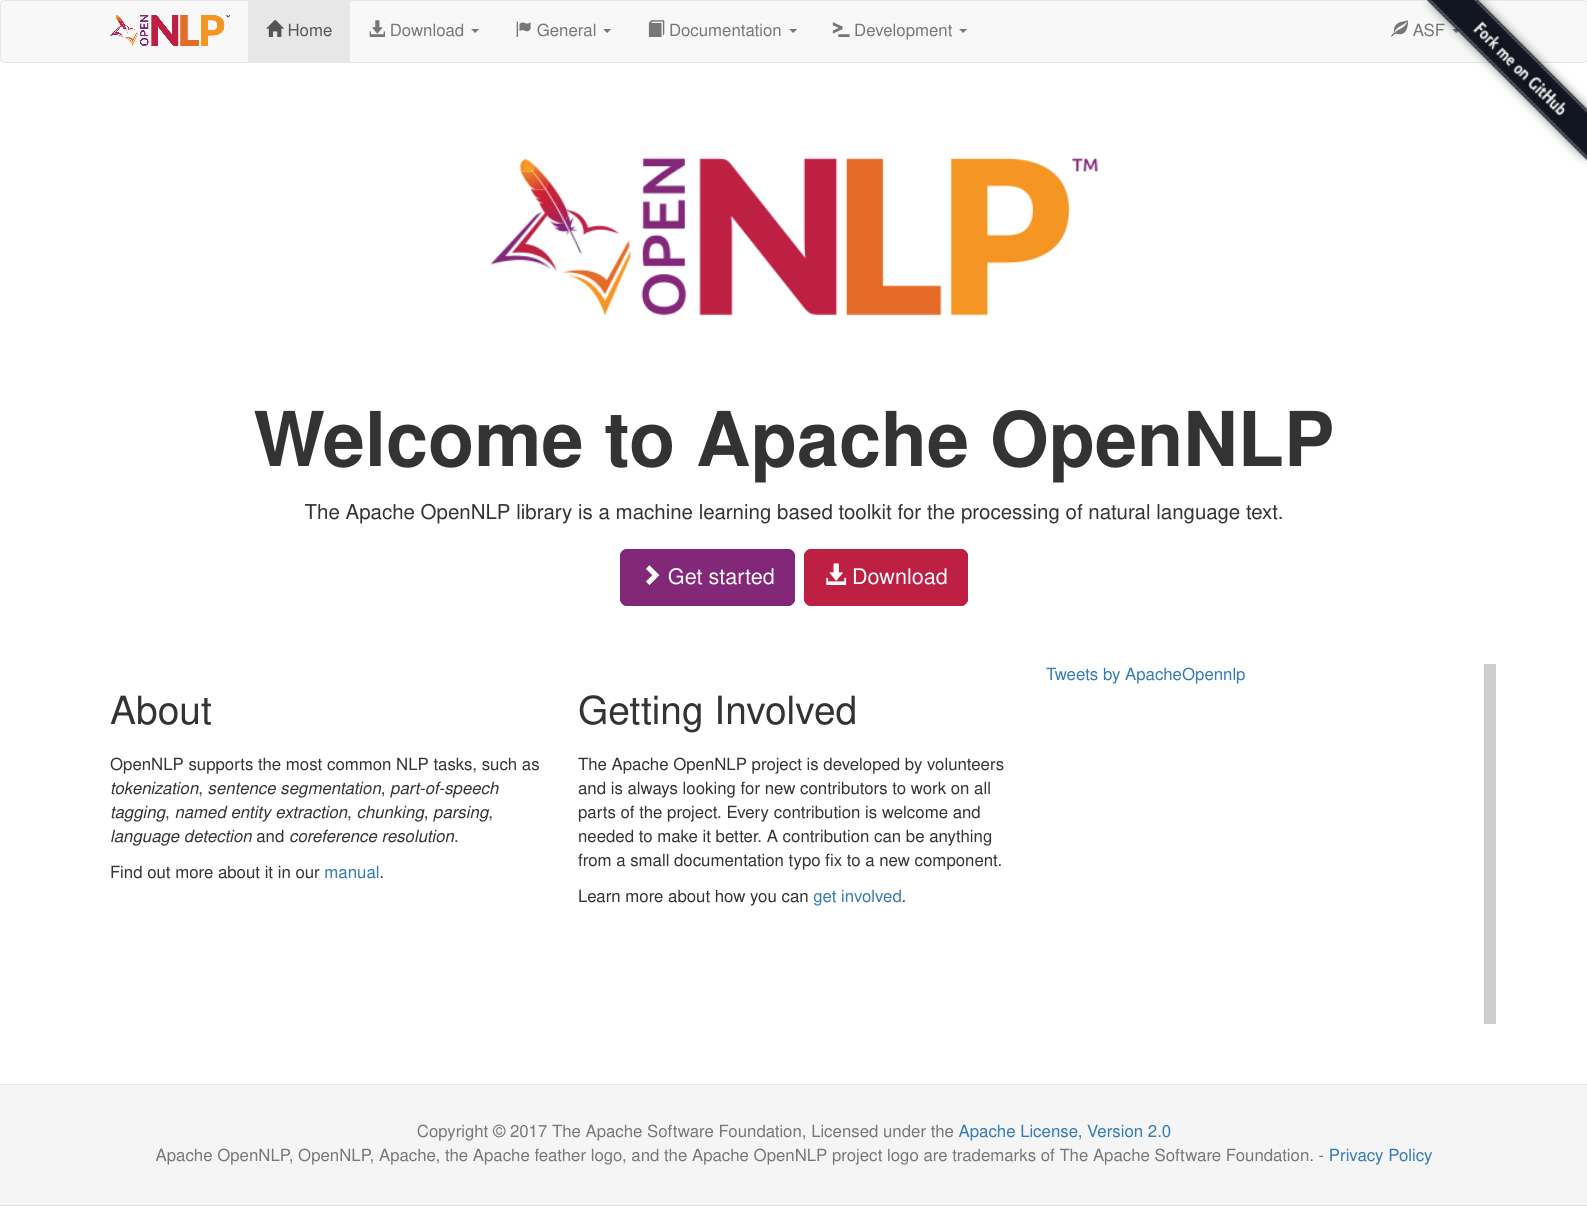Click the Download arrow icon in navbar
Viewport: 1587px width, 1207px height.
click(377, 29)
